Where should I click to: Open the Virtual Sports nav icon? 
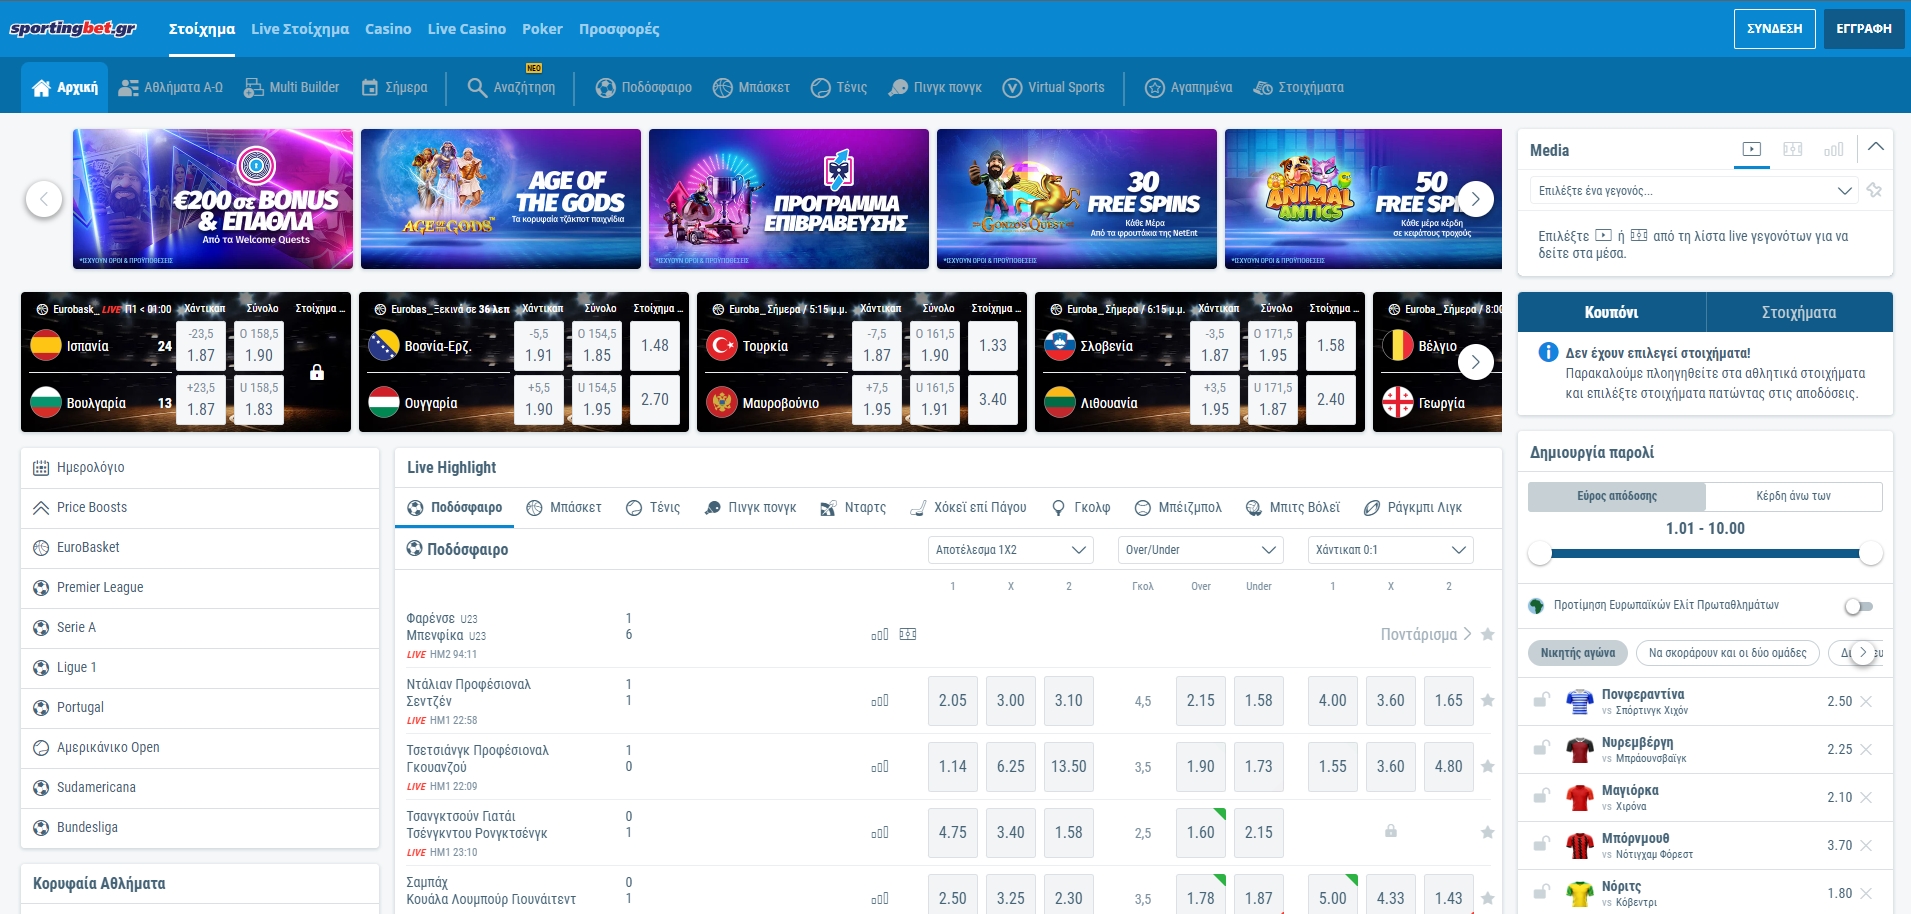point(1012,88)
